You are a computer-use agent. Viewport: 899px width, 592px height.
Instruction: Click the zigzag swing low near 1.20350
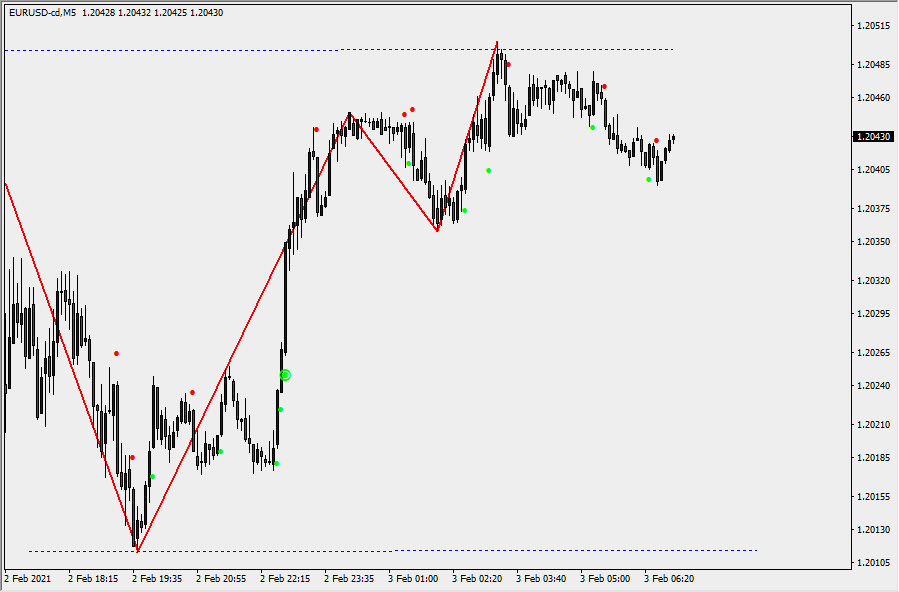click(437, 231)
